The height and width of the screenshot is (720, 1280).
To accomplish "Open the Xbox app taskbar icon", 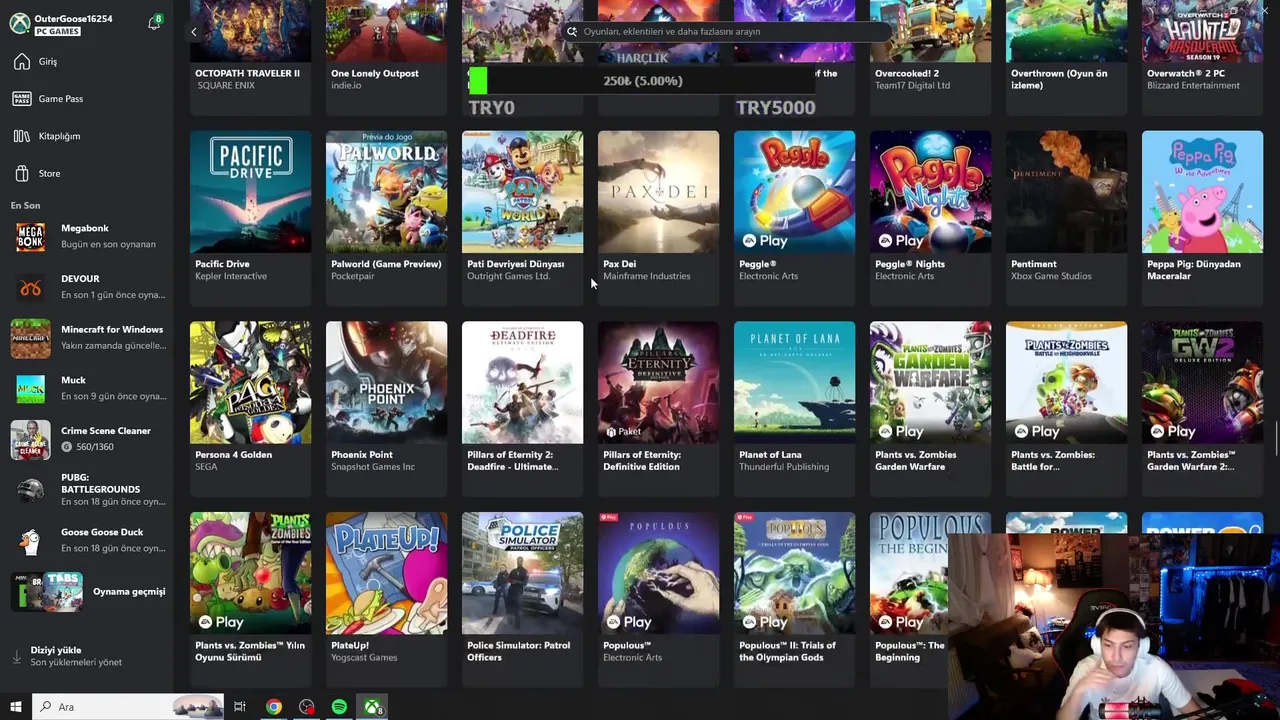I will point(372,707).
